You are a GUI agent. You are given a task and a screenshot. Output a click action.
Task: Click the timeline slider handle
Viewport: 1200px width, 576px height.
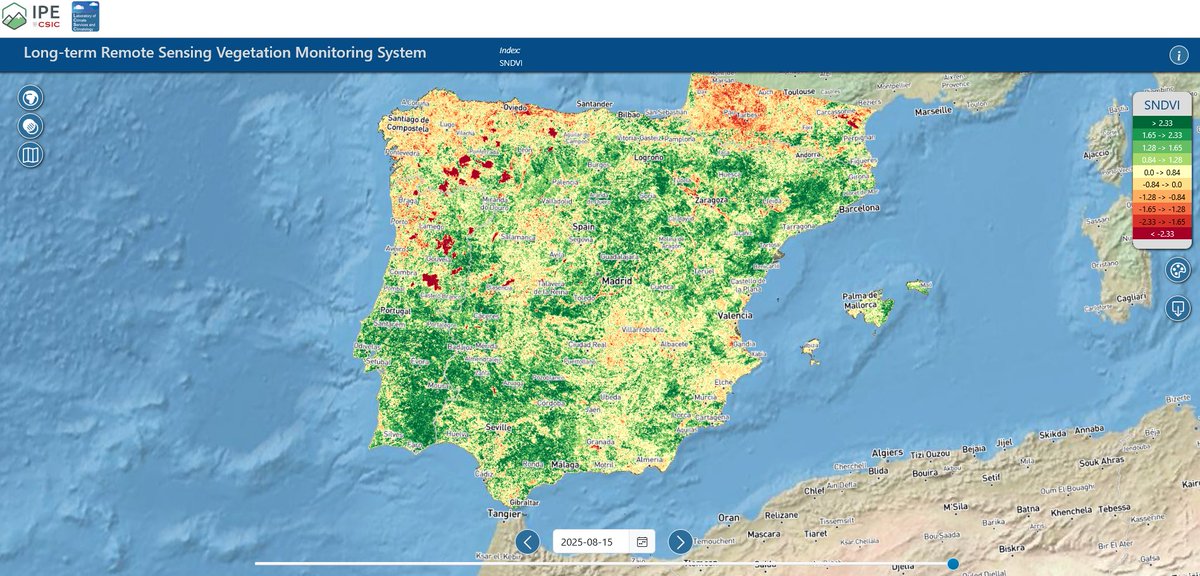[x=953, y=564]
